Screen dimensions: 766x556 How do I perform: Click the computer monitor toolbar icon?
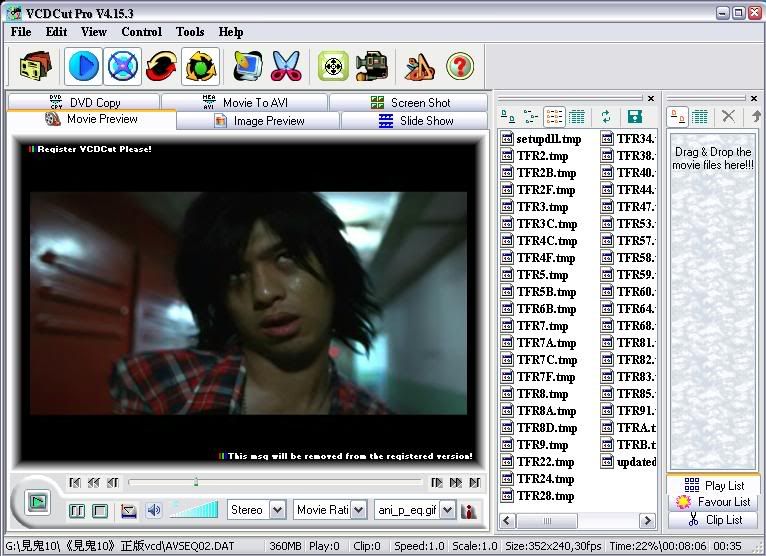coord(247,66)
